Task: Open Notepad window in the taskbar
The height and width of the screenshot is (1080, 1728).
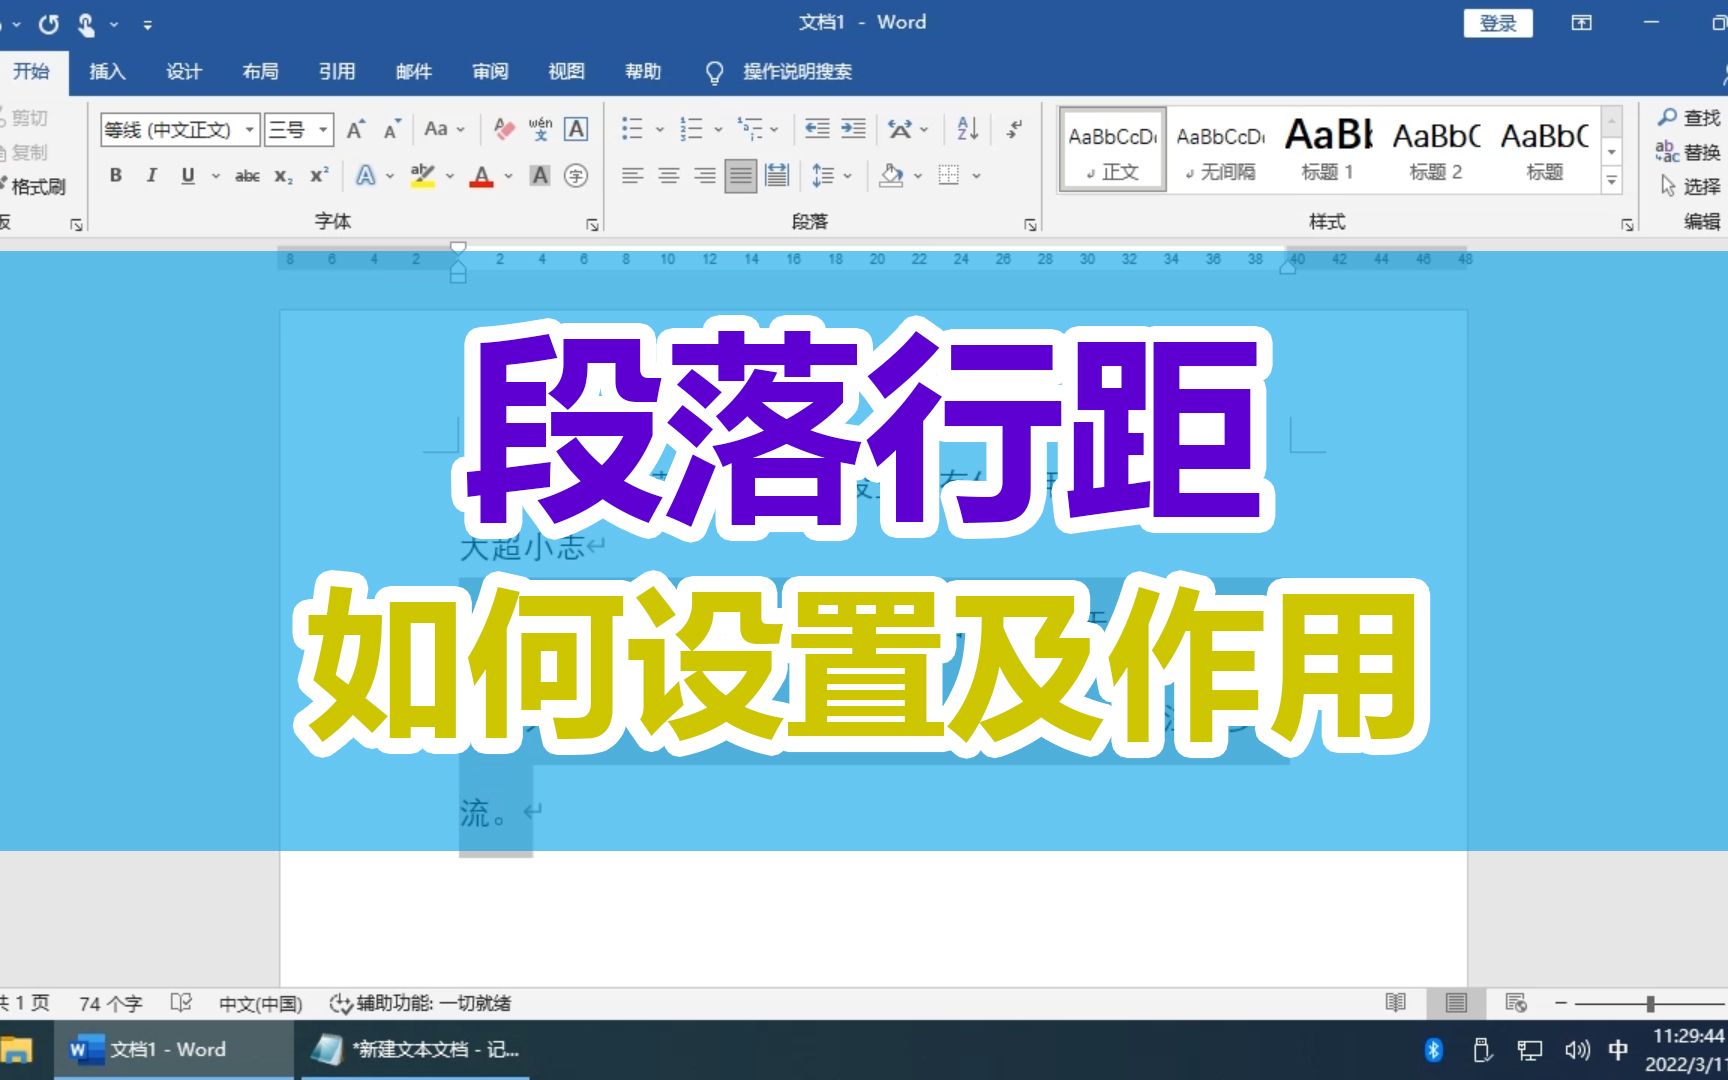Action: 415,1050
